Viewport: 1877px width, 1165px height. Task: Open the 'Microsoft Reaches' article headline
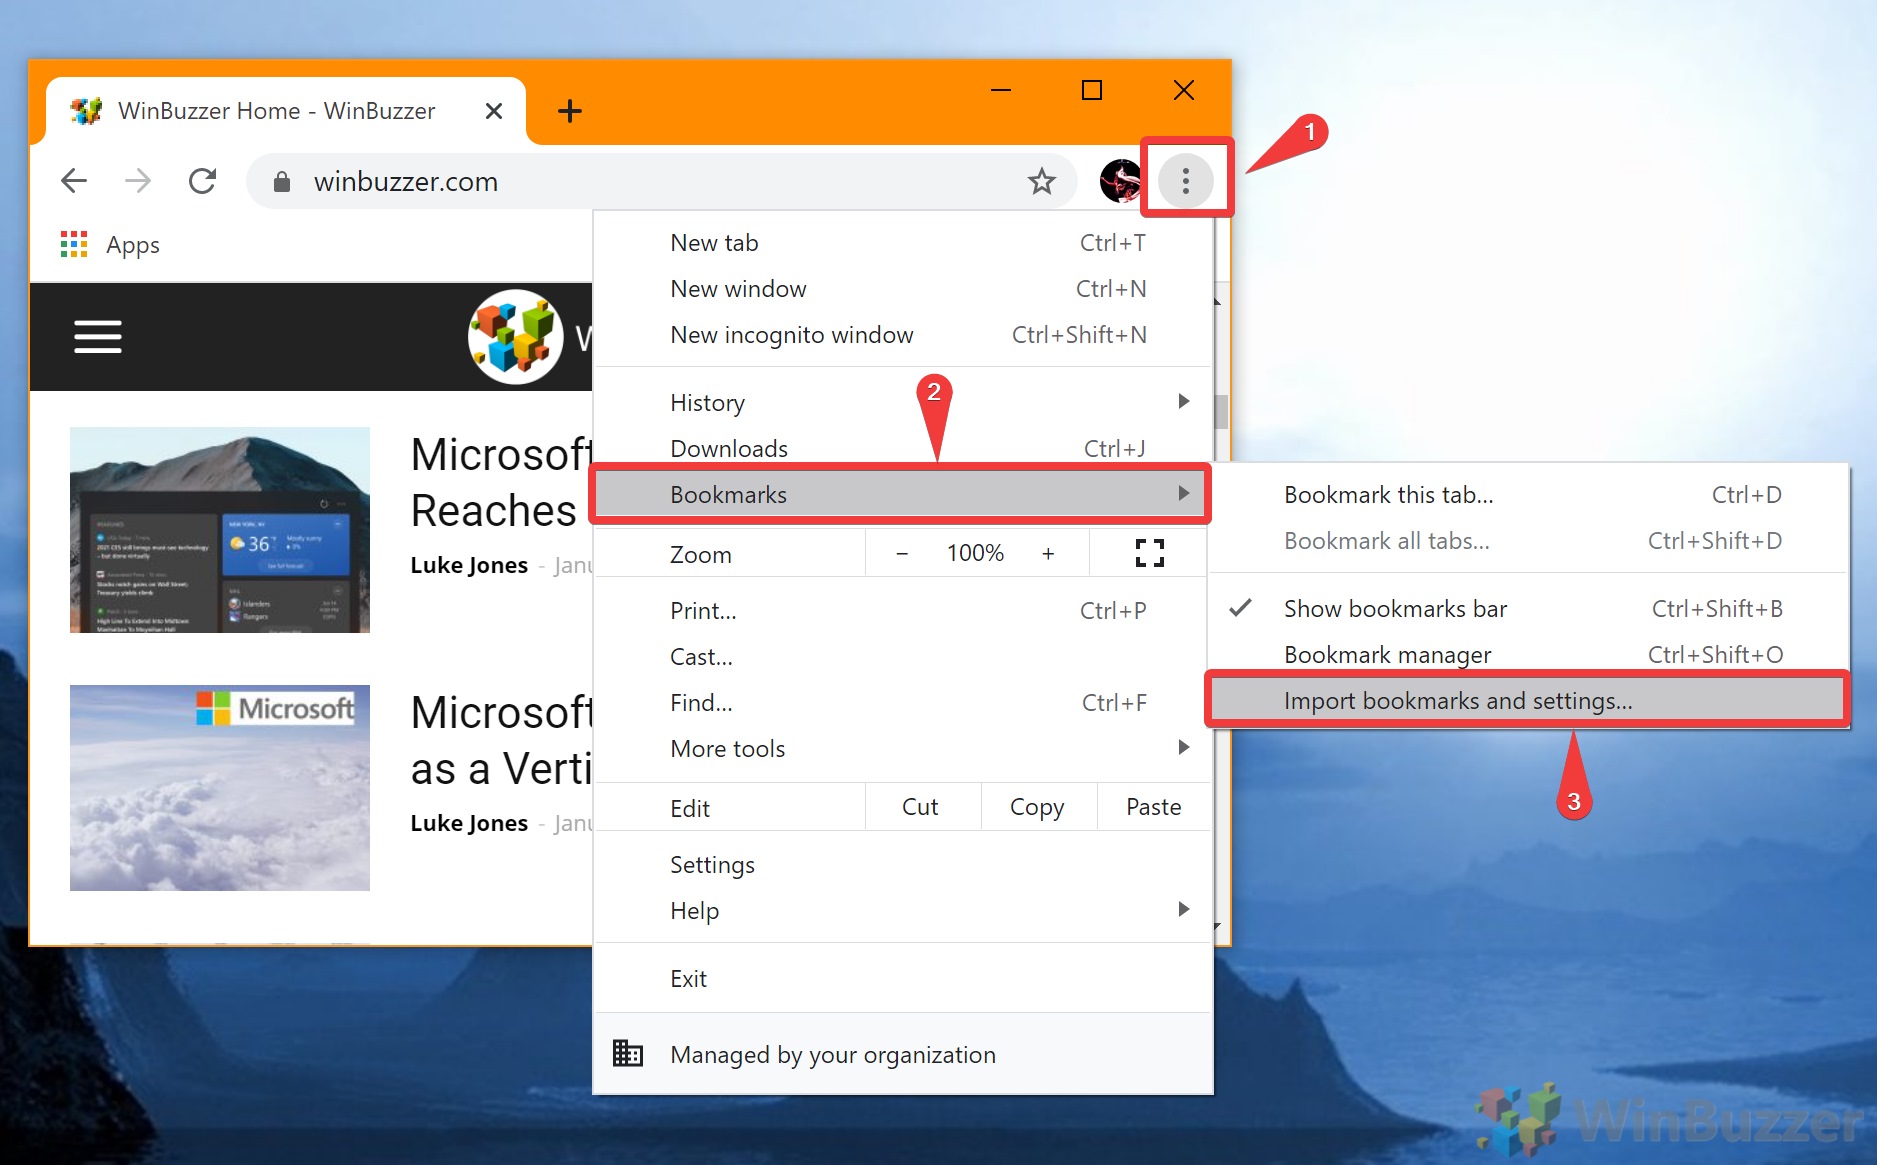click(x=502, y=483)
